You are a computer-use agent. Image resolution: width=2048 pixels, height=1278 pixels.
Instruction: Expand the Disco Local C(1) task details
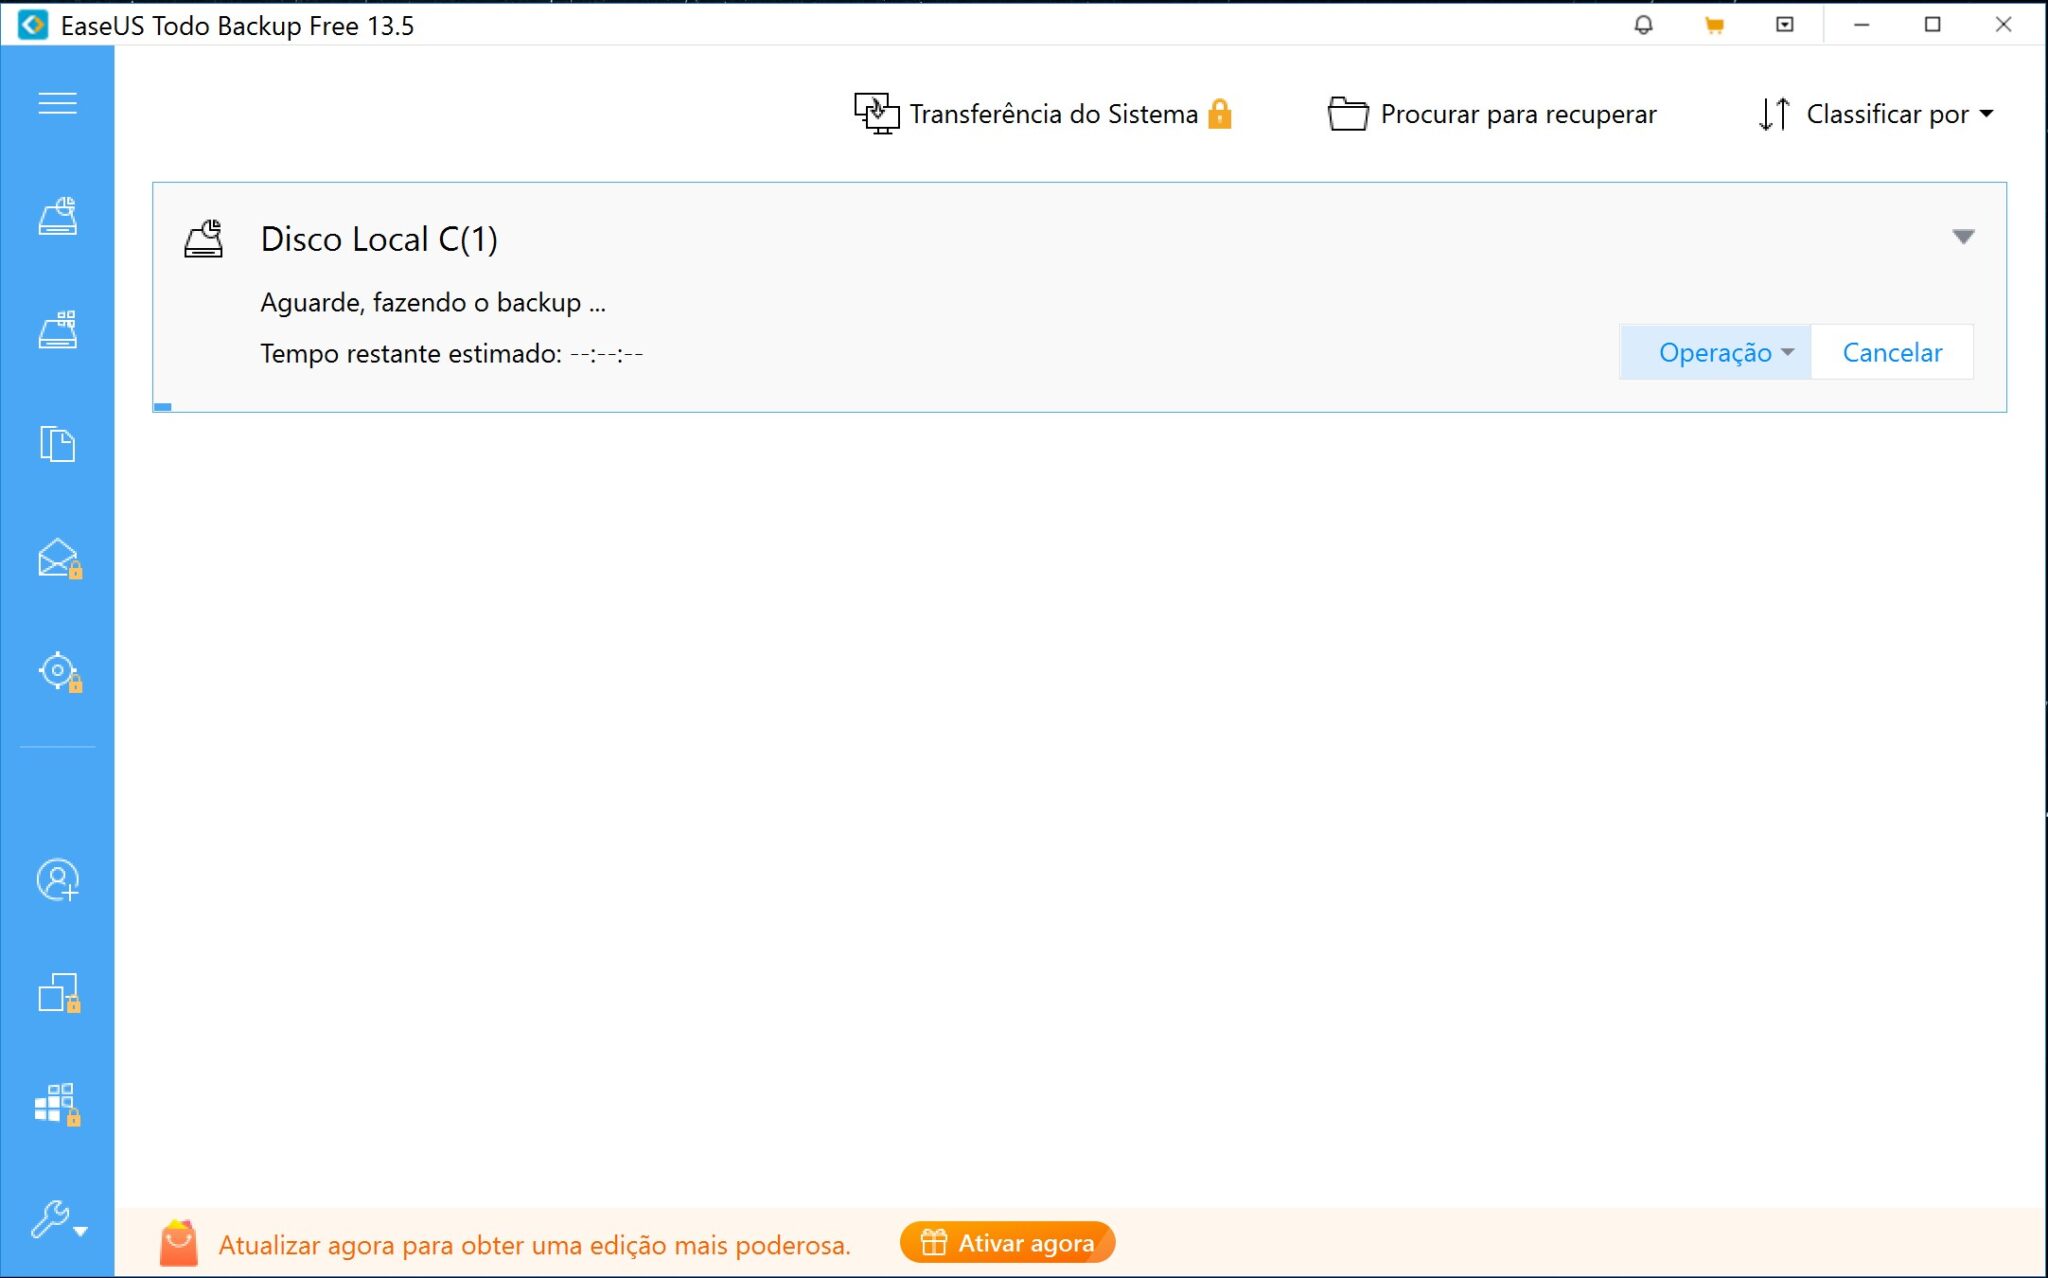coord(1963,237)
